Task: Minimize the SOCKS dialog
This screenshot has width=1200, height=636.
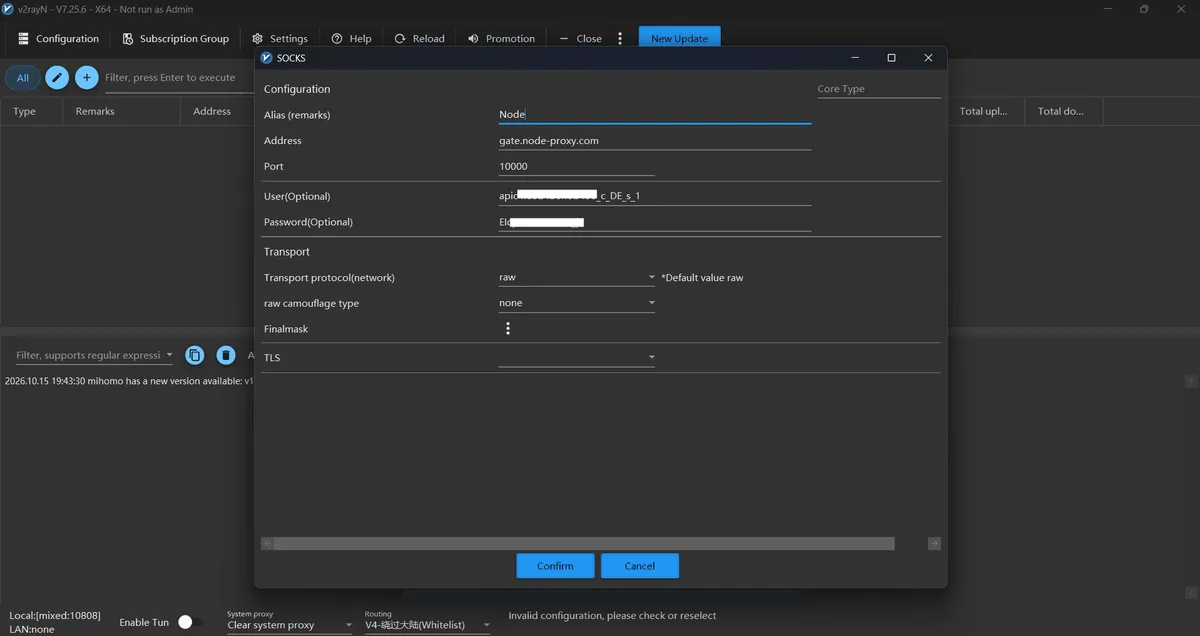Action: (x=854, y=58)
